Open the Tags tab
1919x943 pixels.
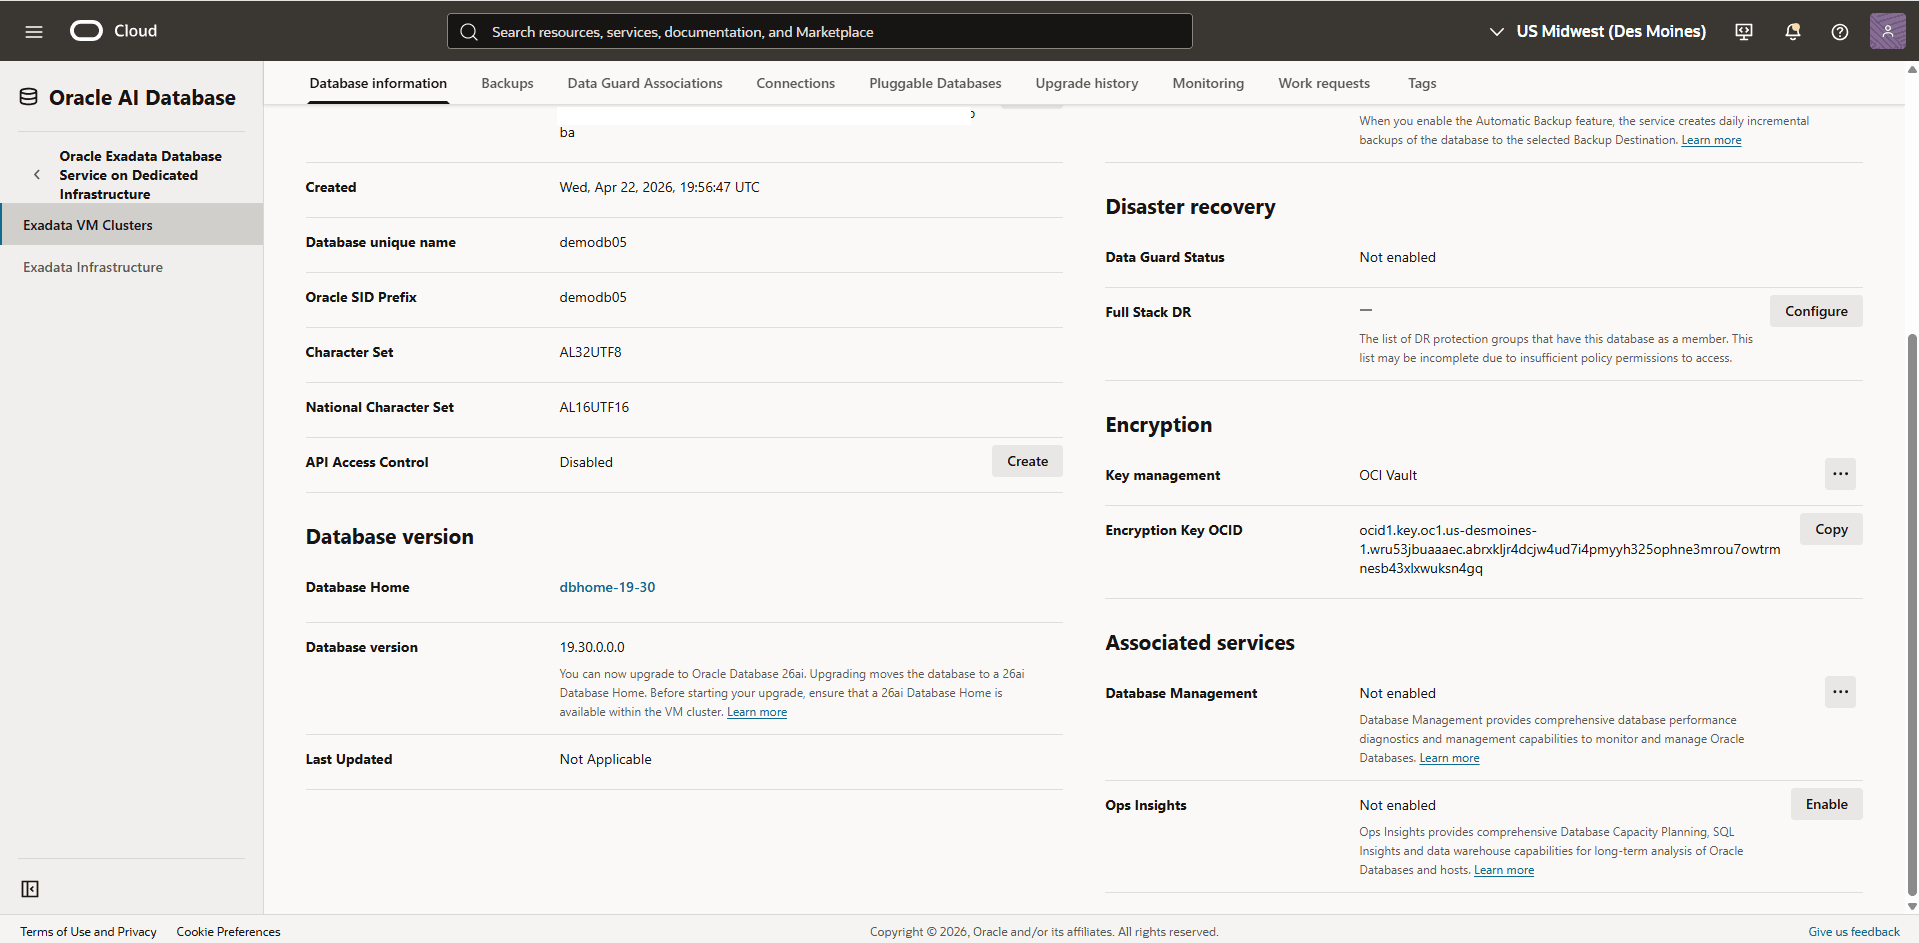[1422, 83]
